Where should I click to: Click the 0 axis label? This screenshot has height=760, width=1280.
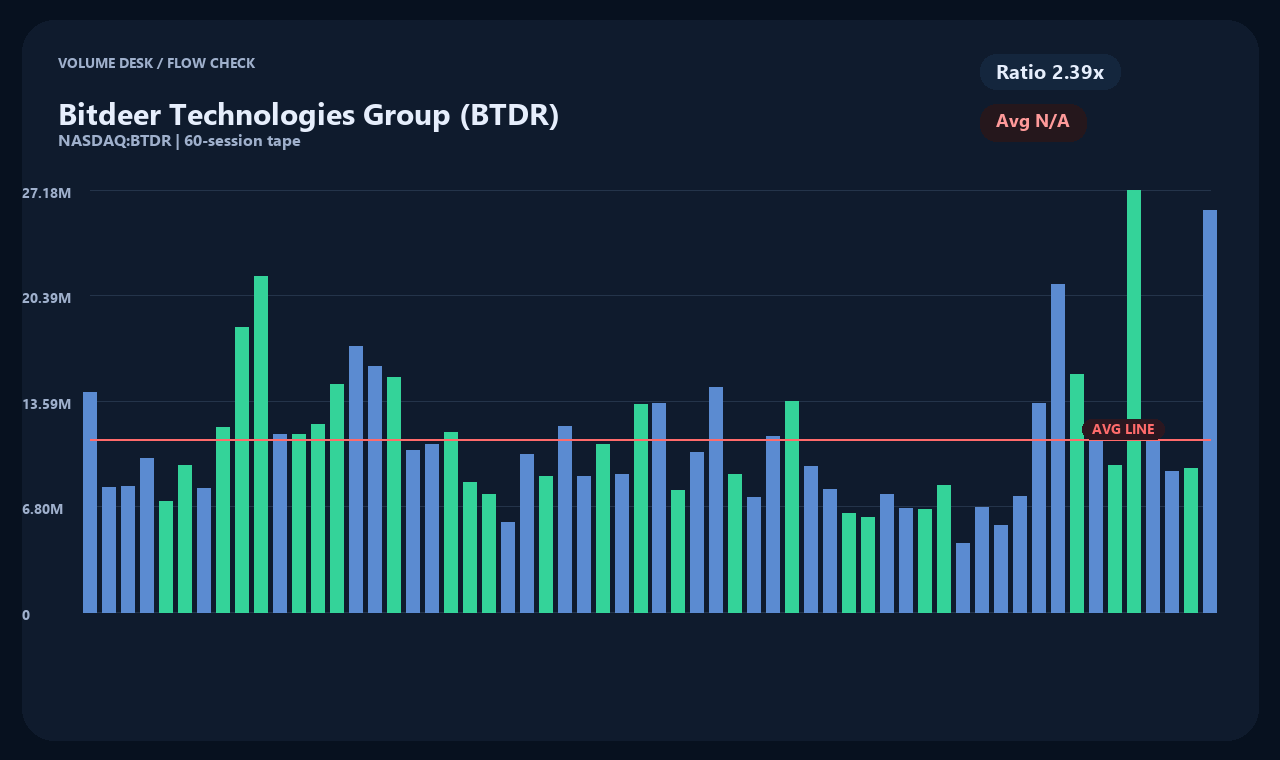(26, 615)
